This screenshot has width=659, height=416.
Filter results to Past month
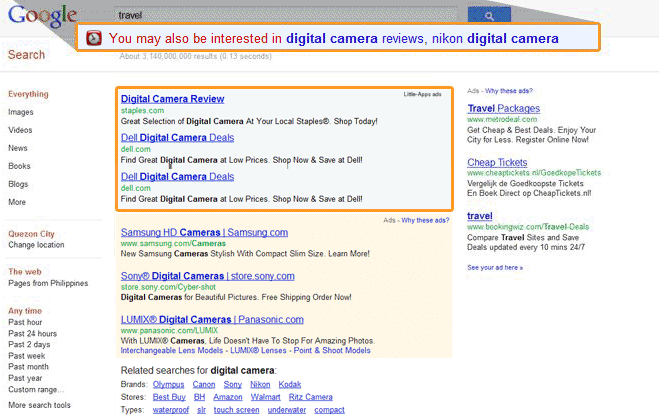(x=28, y=367)
